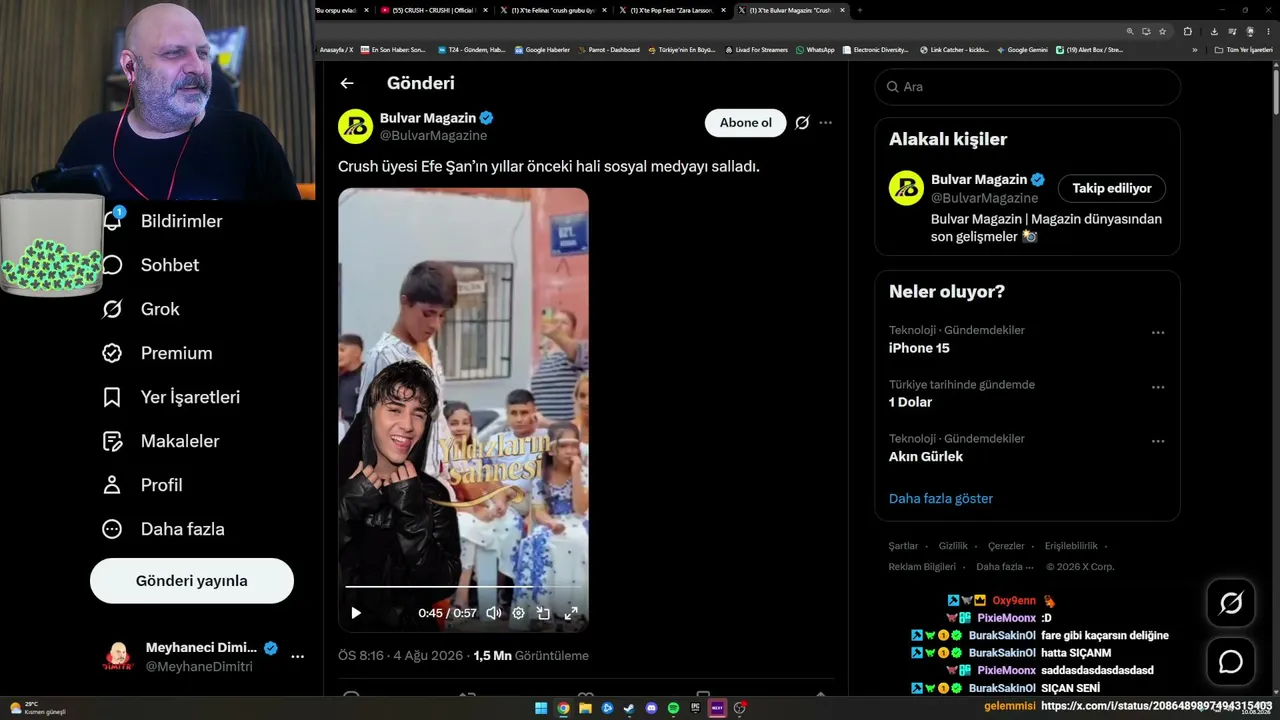Open the Google Gemini bookmark
This screenshot has height=720, width=1280.
tap(1022, 49)
